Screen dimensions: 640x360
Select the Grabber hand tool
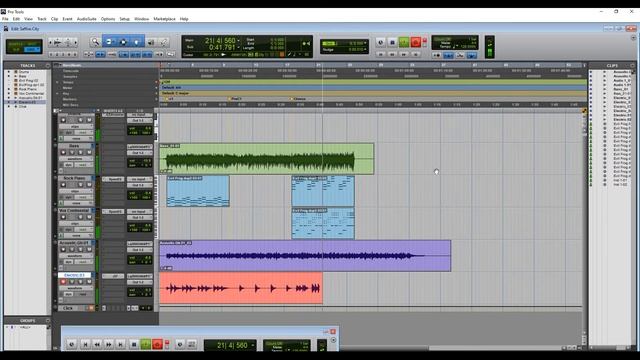pos(136,42)
